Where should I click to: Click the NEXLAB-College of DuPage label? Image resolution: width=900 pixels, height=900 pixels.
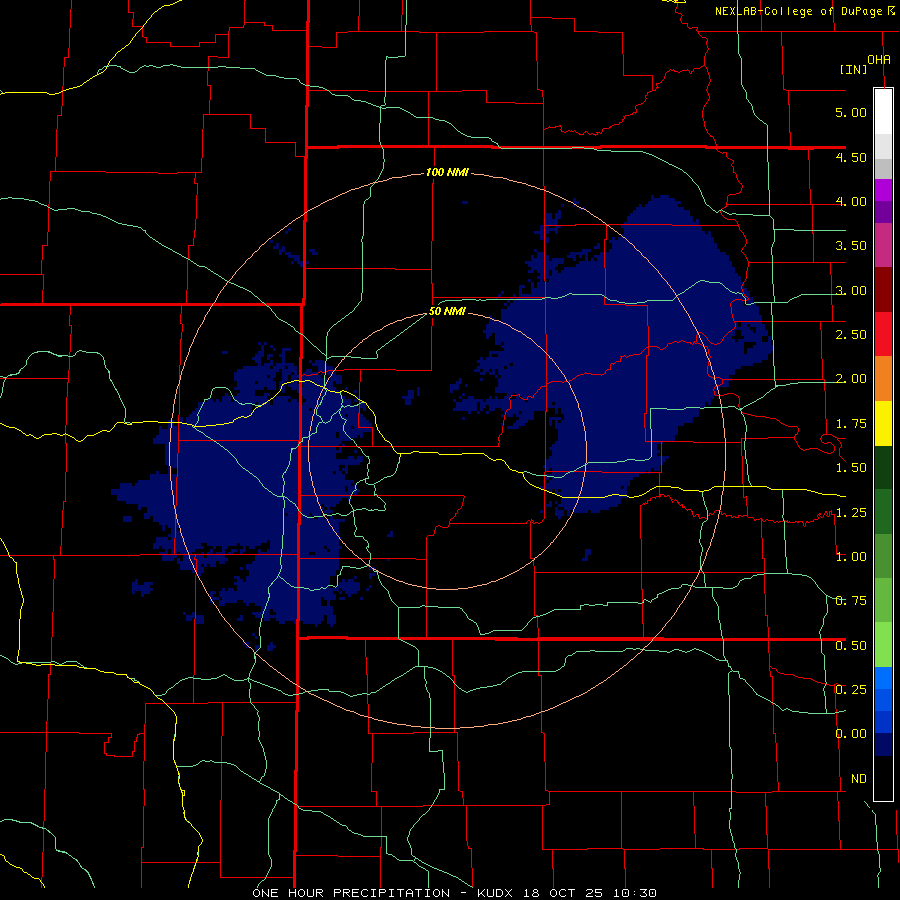tap(798, 11)
